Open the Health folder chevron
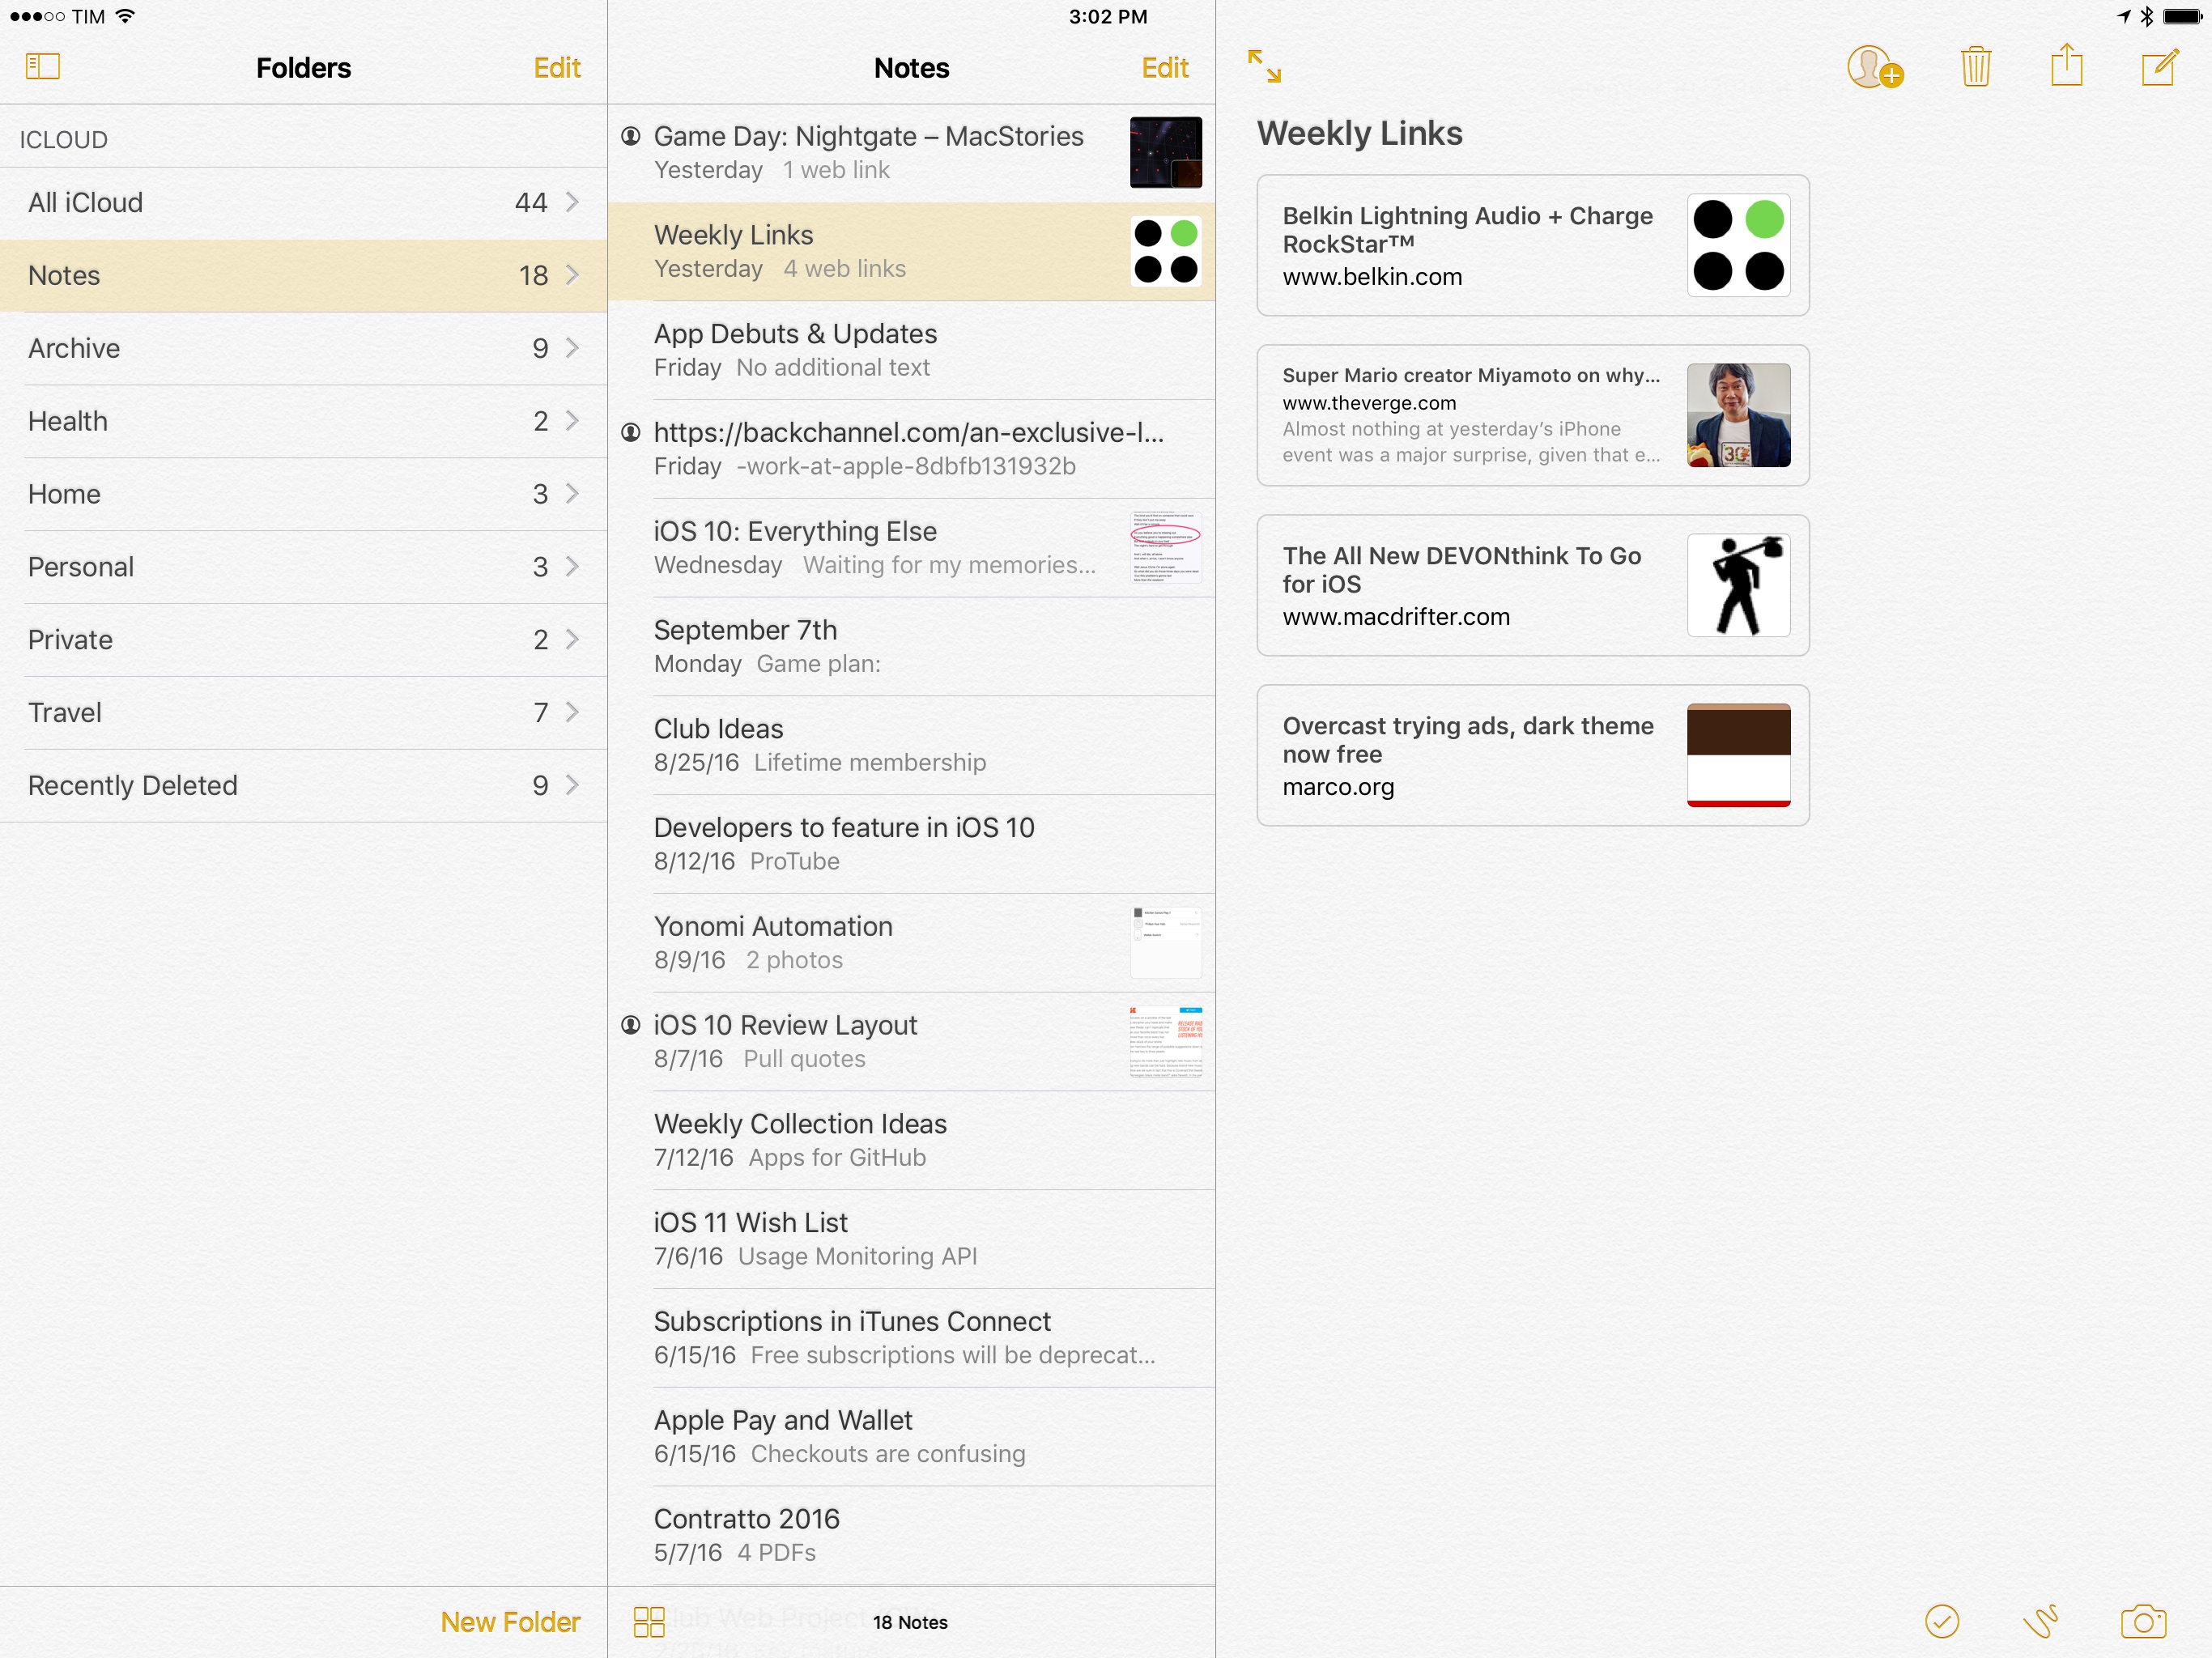Viewport: 2212px width, 1658px height. coord(572,421)
